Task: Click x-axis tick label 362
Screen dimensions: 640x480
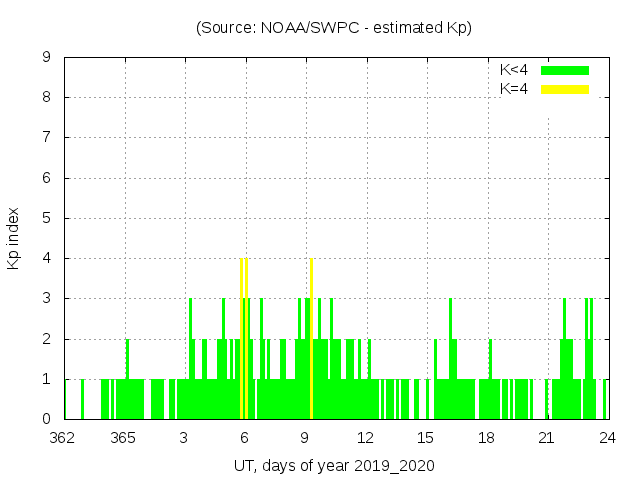Action: click(62, 437)
